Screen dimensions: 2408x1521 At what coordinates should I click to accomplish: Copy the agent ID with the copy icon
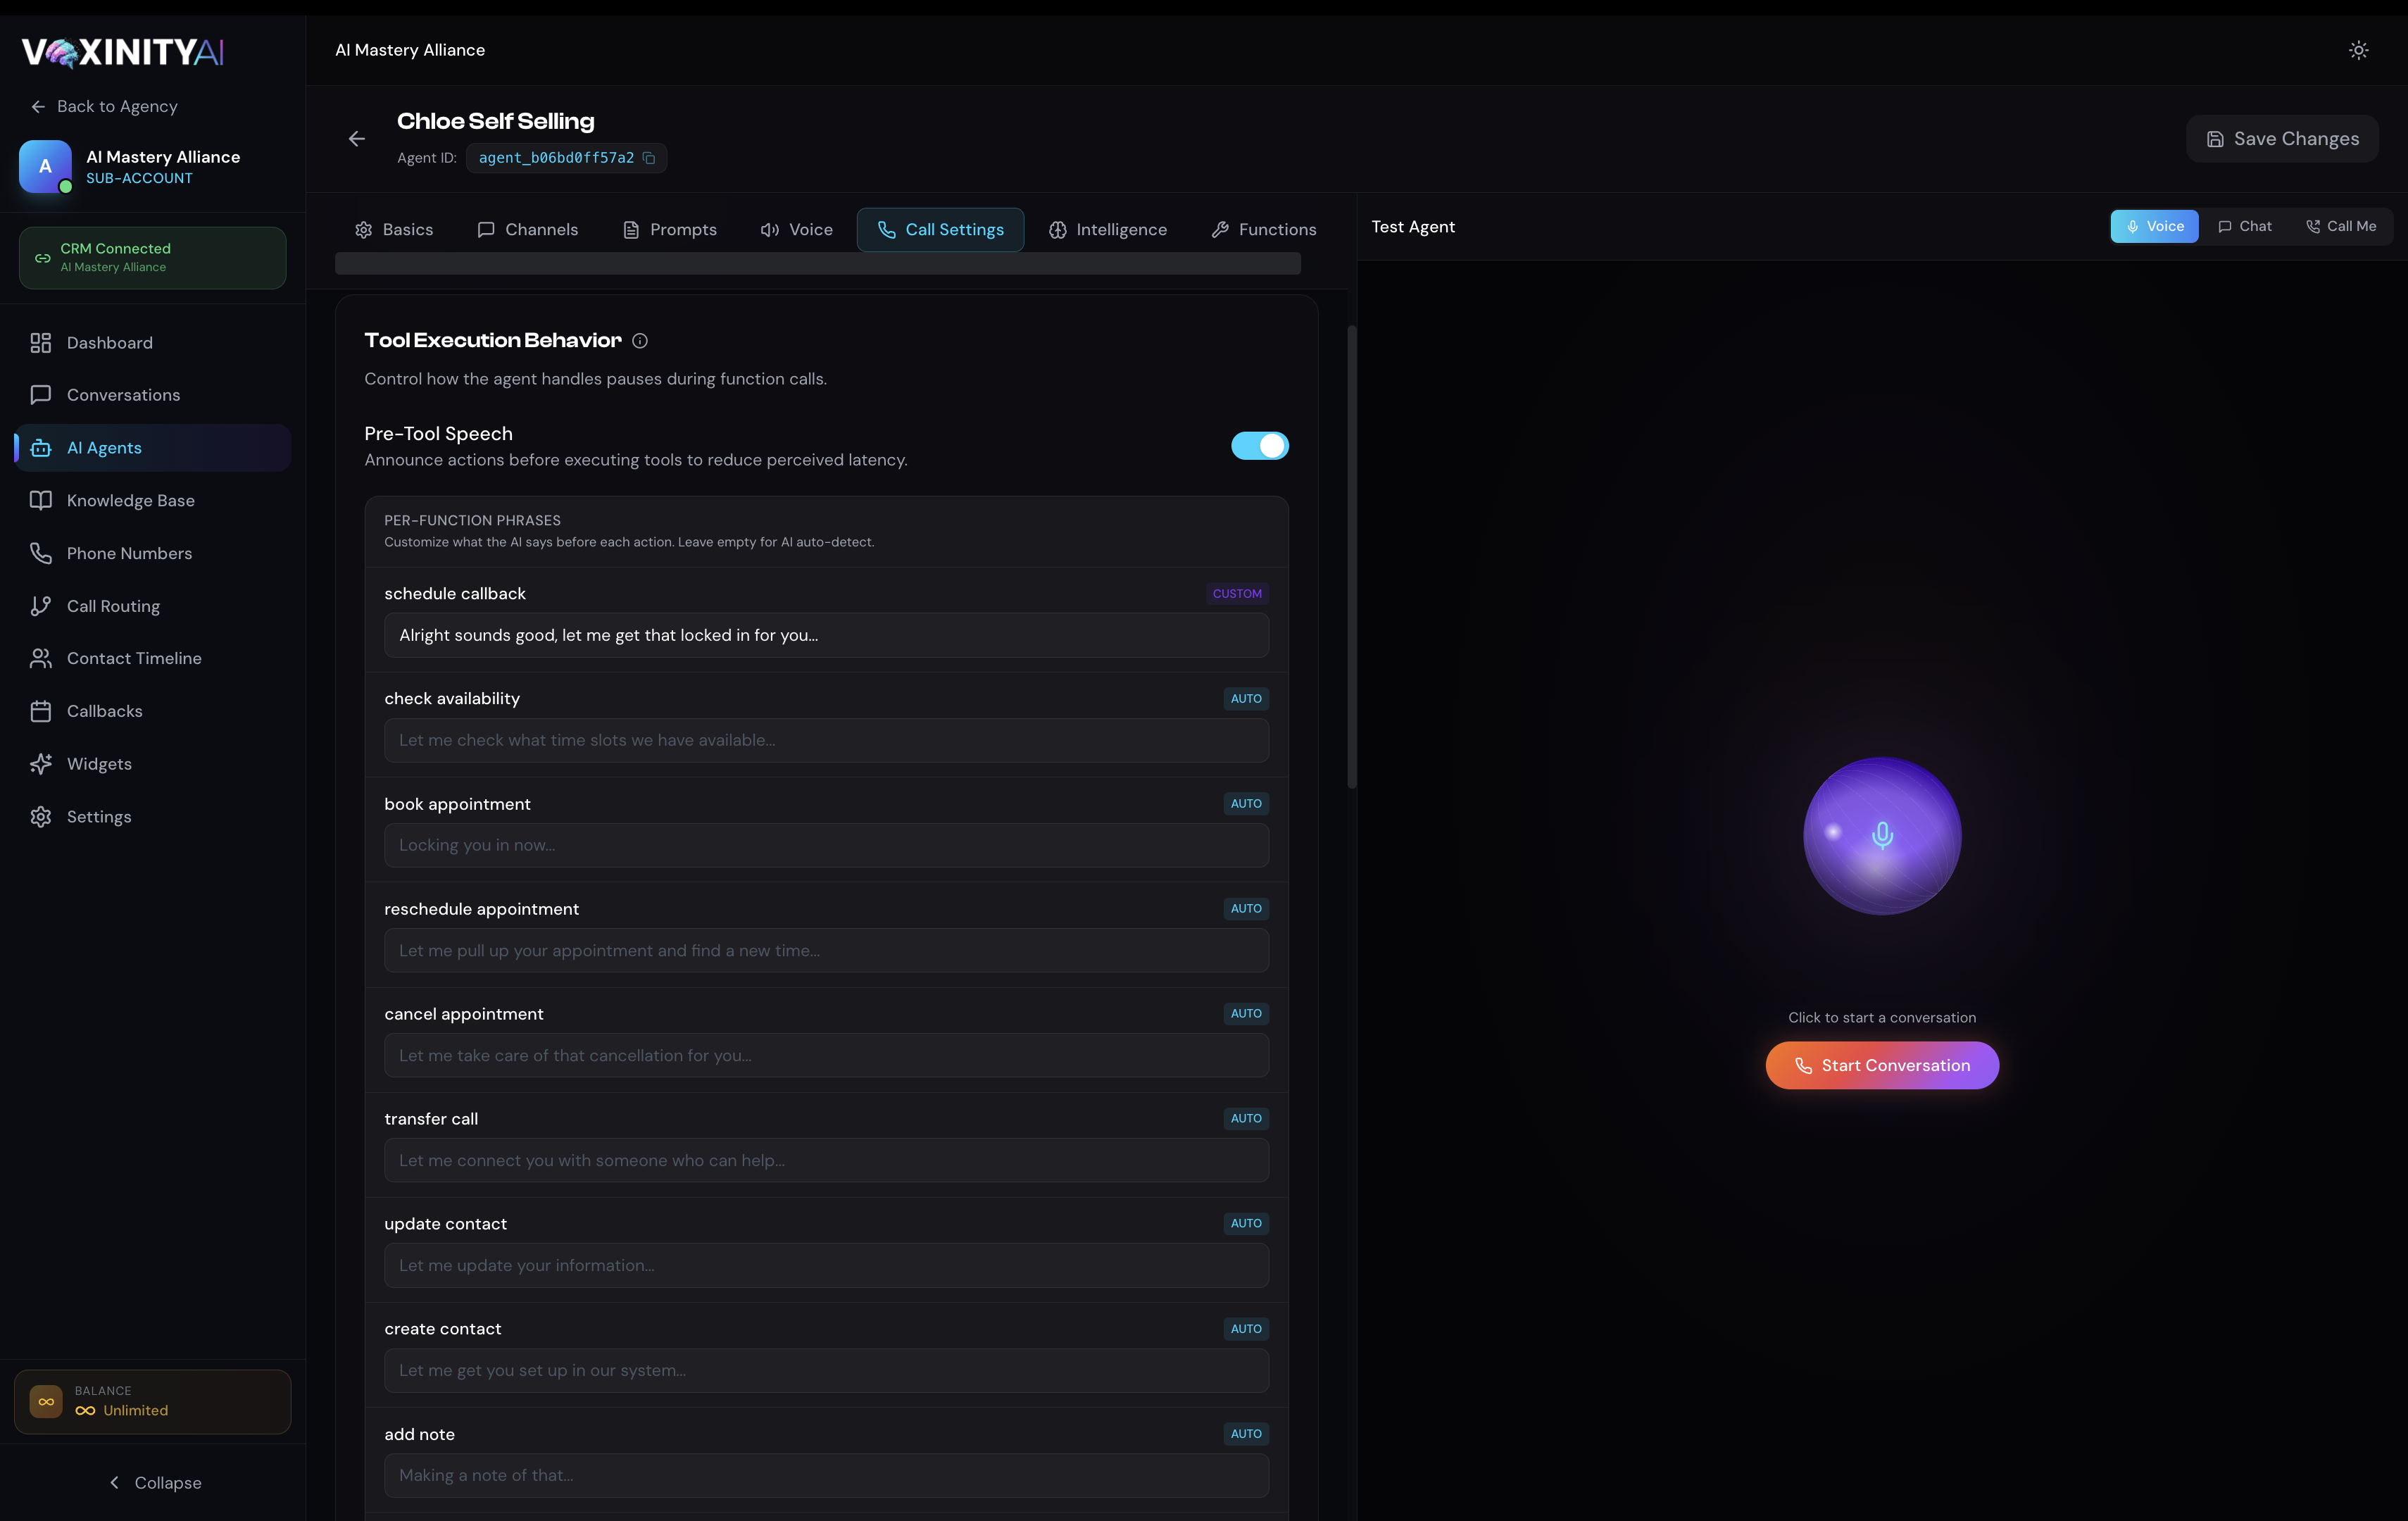click(649, 158)
